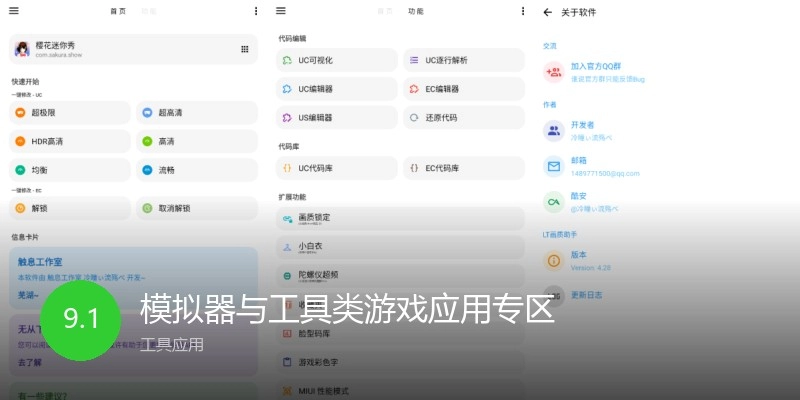
Task: Open UC代码库
Action: 337,168
